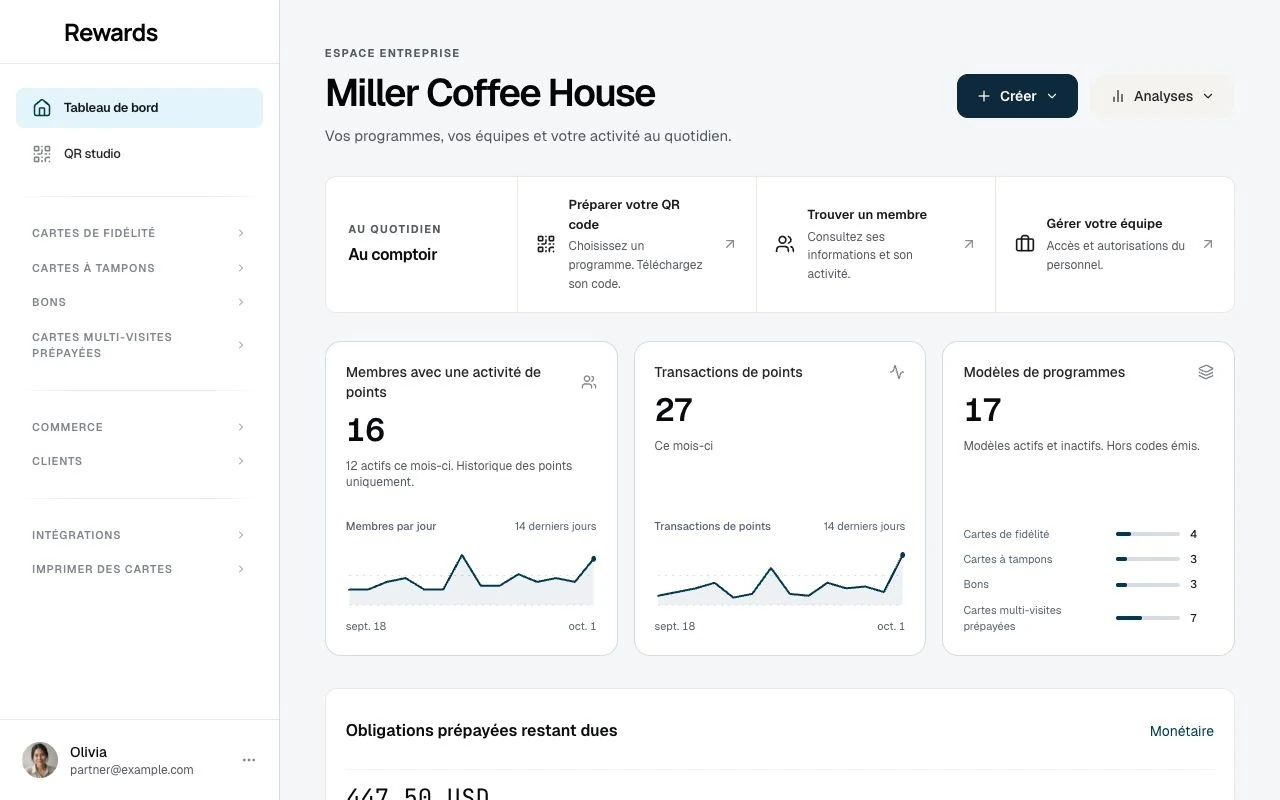Expand the Clients sidebar section
Screen dimensions: 1280x800
point(139,461)
